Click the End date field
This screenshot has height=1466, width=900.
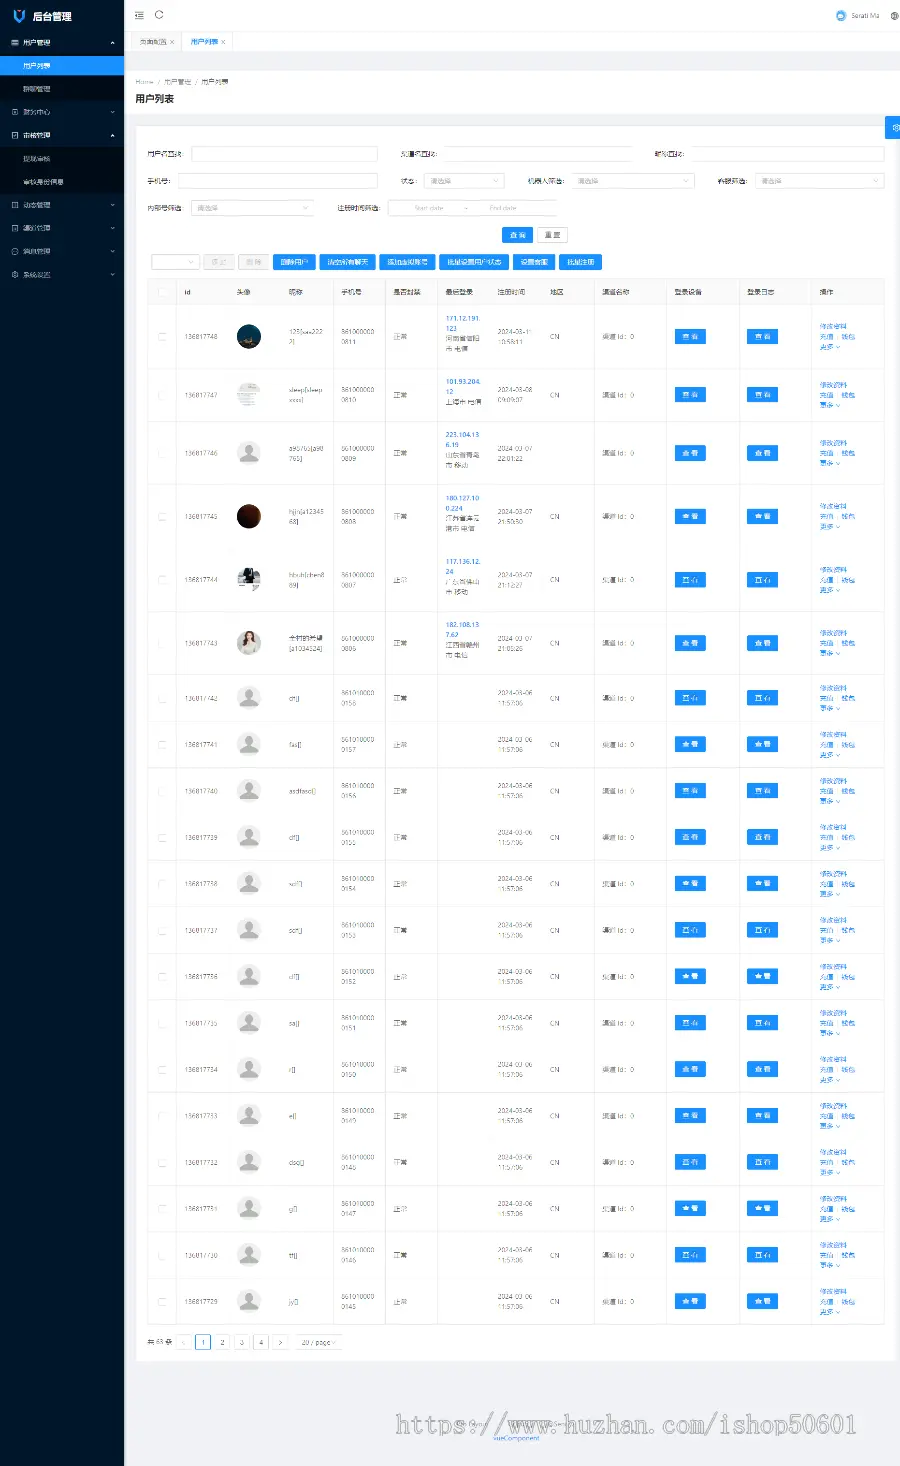point(503,208)
